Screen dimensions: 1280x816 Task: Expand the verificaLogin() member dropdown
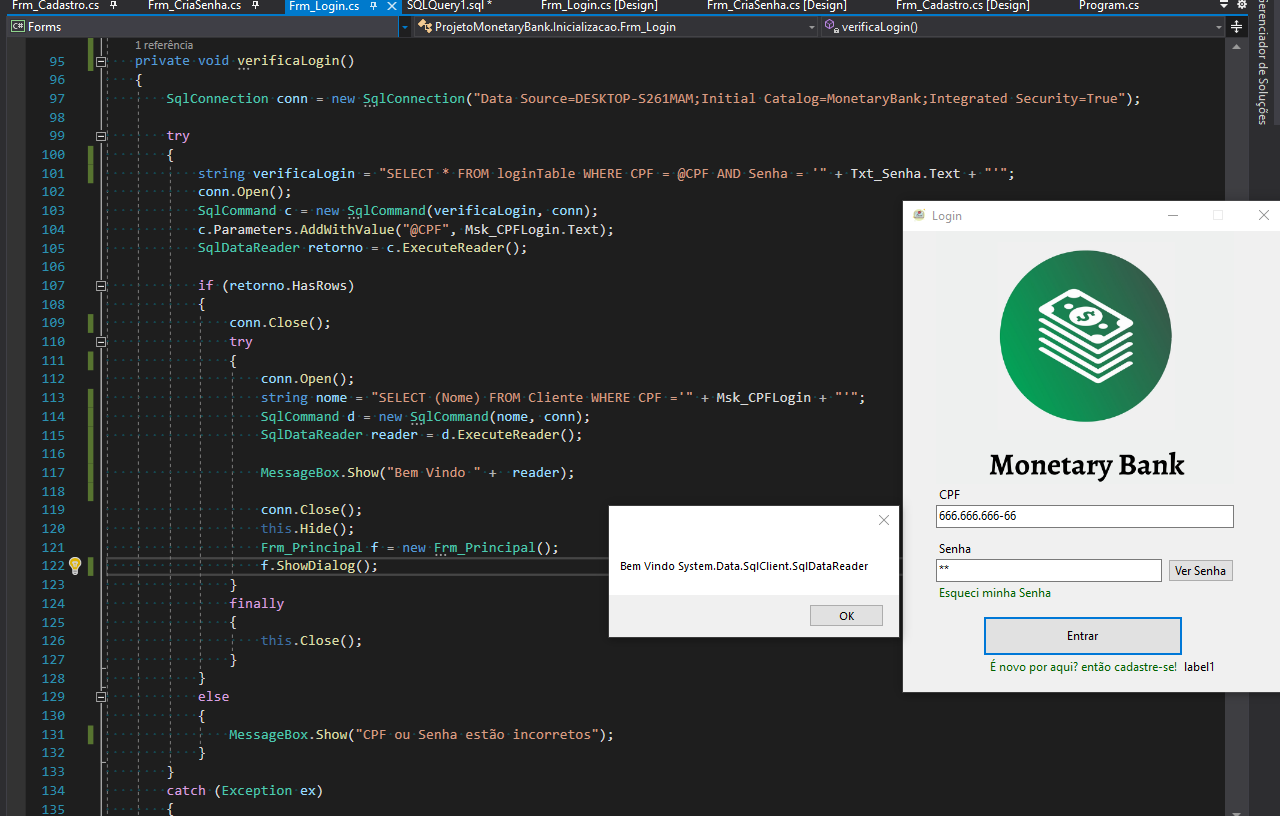1218,27
